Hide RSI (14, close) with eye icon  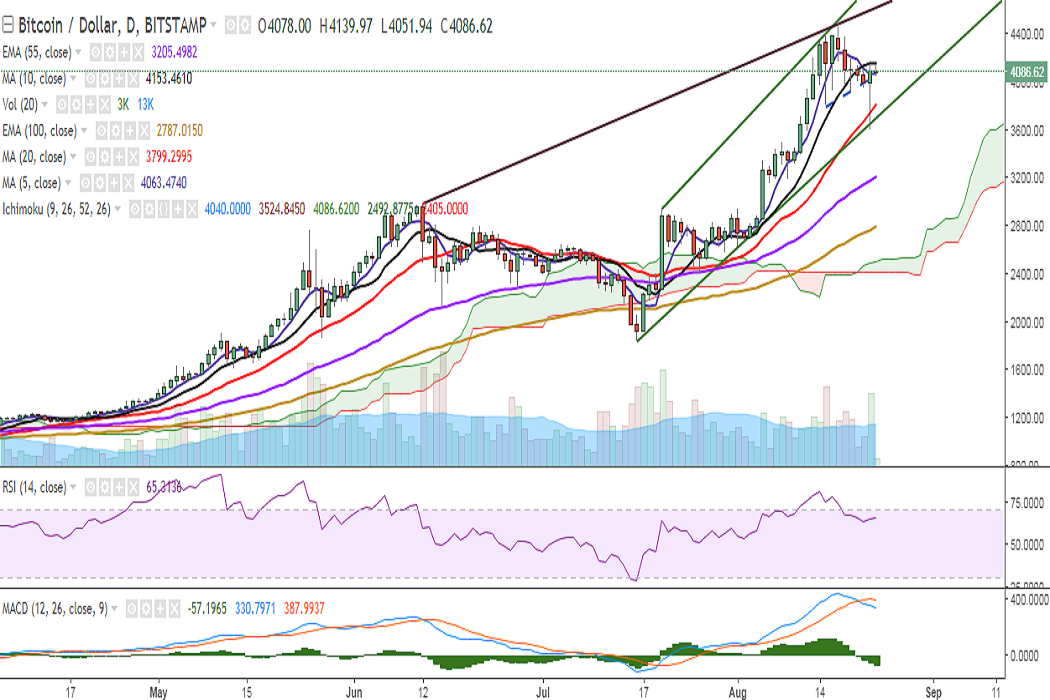90,487
